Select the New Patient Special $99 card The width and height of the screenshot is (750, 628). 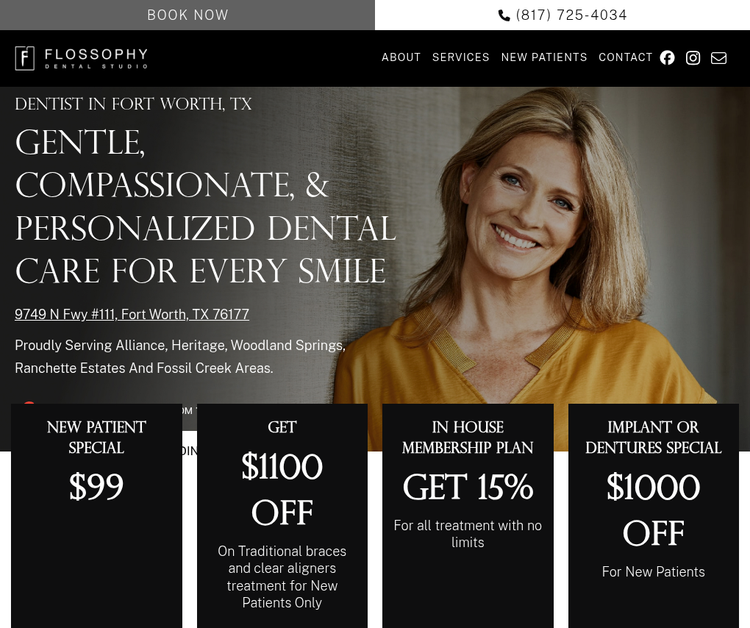click(x=97, y=516)
